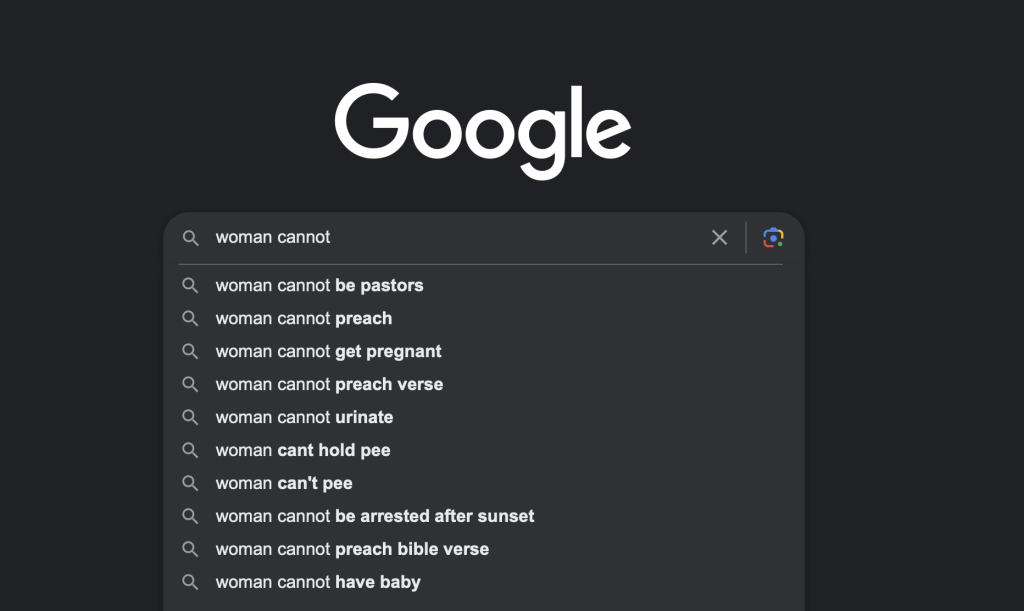This screenshot has height=611, width=1024.
Task: Click search icon beside 'urinate' suggestion
Action: click(190, 417)
